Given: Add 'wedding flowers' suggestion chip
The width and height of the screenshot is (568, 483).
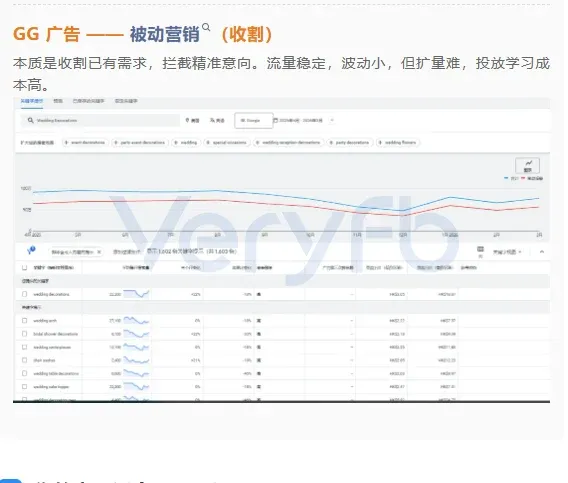Looking at the screenshot, I should (x=397, y=143).
